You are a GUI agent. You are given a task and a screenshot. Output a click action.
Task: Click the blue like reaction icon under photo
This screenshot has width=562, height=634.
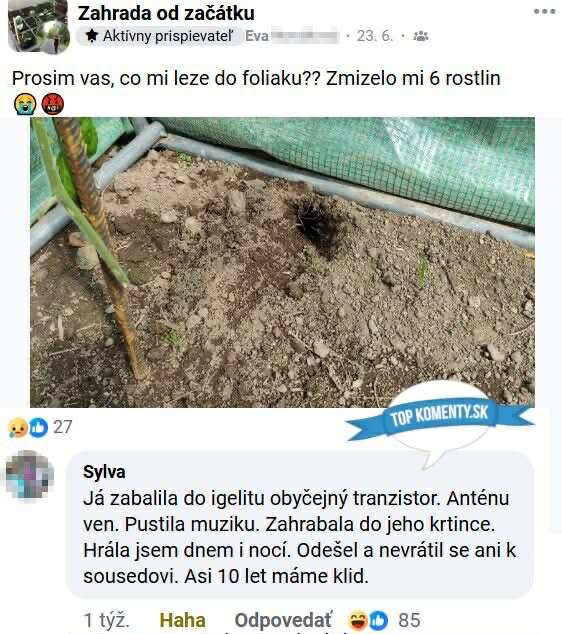pos(38,427)
